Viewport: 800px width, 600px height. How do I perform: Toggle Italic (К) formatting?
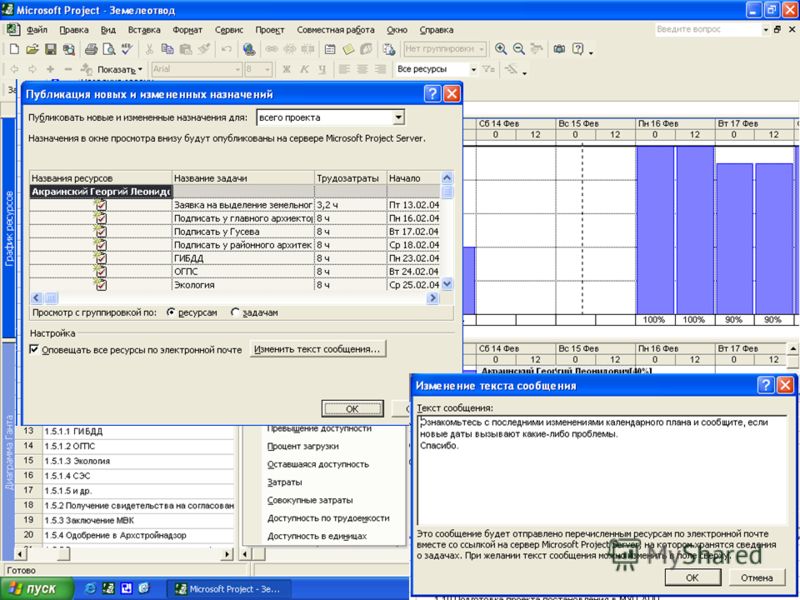[x=304, y=69]
